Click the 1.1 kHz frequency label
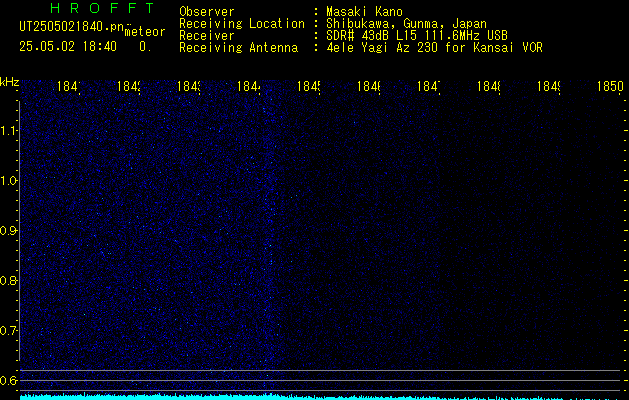Viewport: 629px width, 400px height. tap(8, 130)
